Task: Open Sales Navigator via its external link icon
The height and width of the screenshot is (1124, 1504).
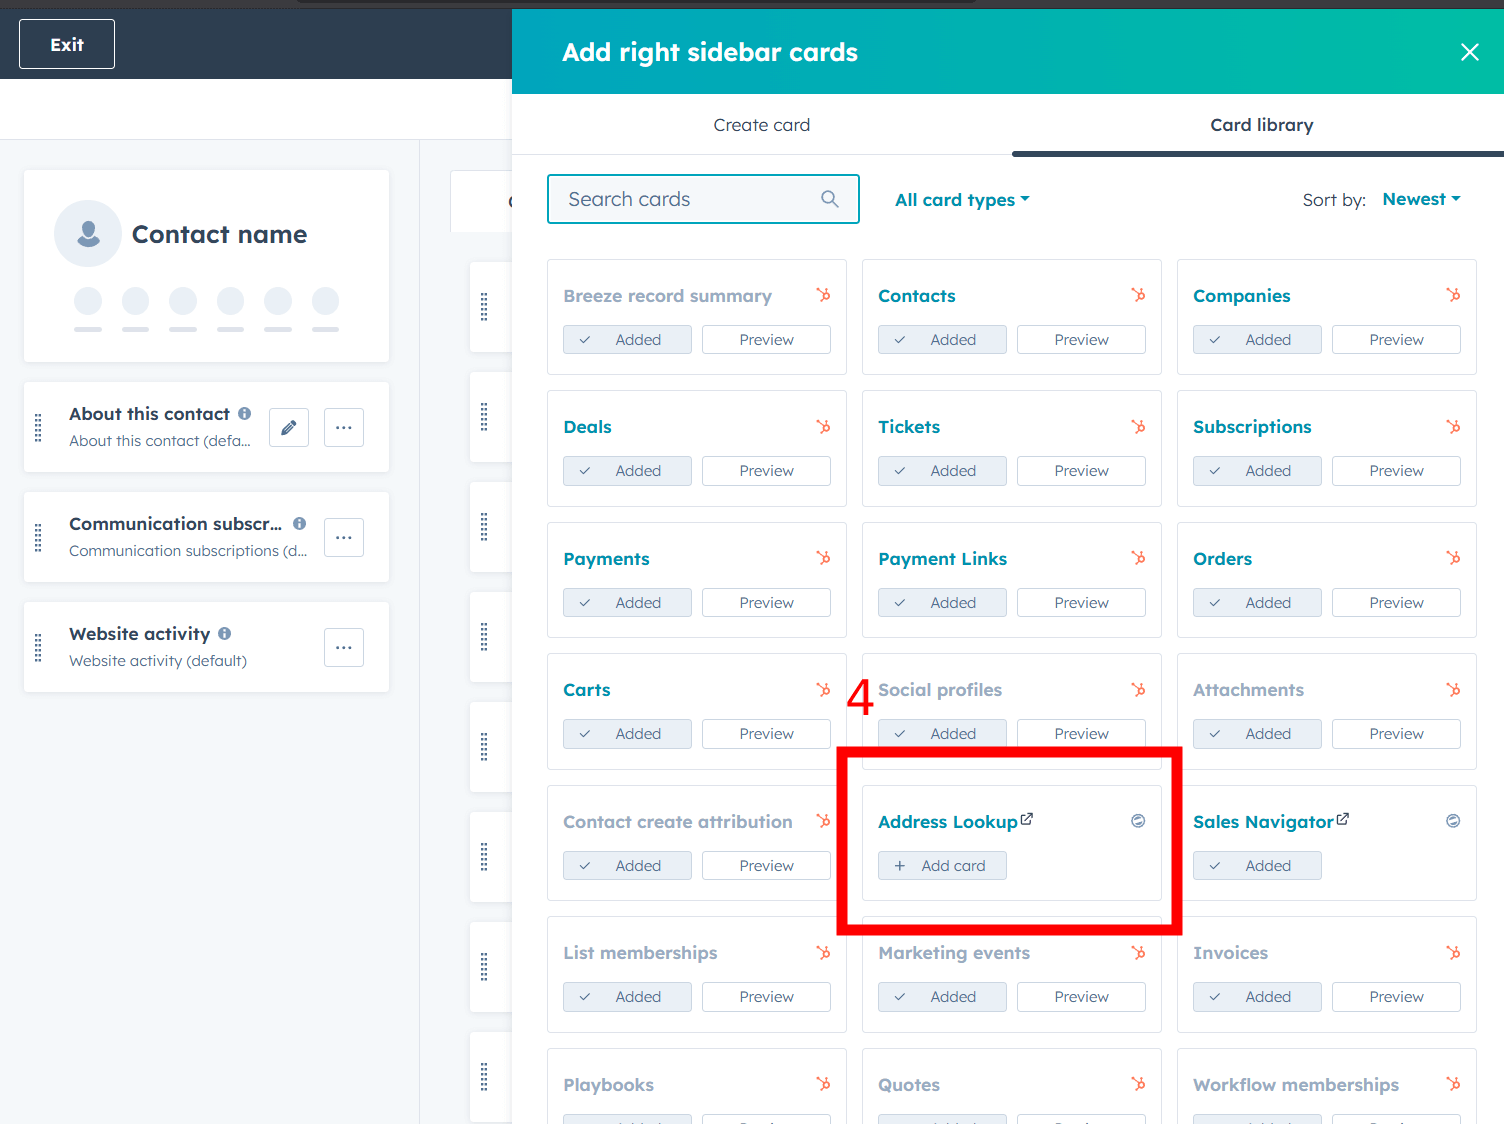Action: [x=1341, y=818]
